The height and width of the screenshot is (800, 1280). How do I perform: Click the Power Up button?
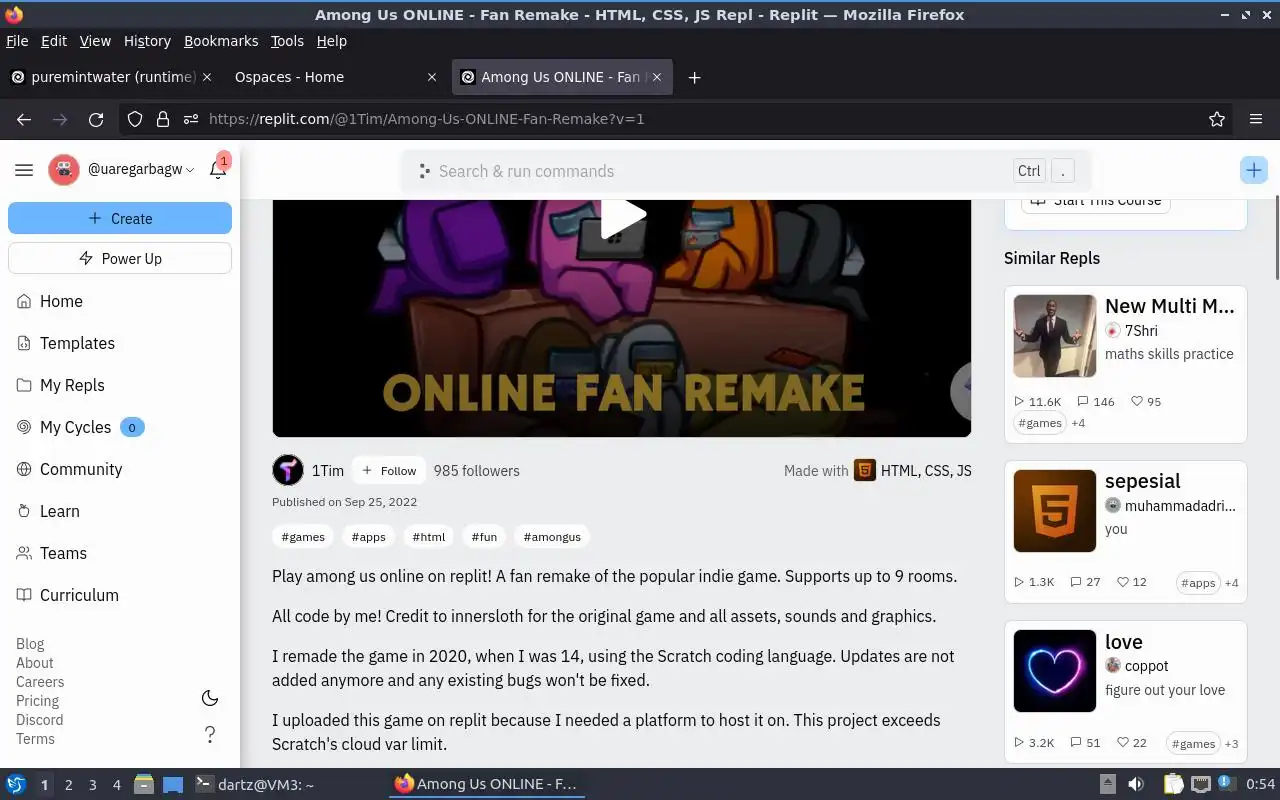[x=120, y=258]
